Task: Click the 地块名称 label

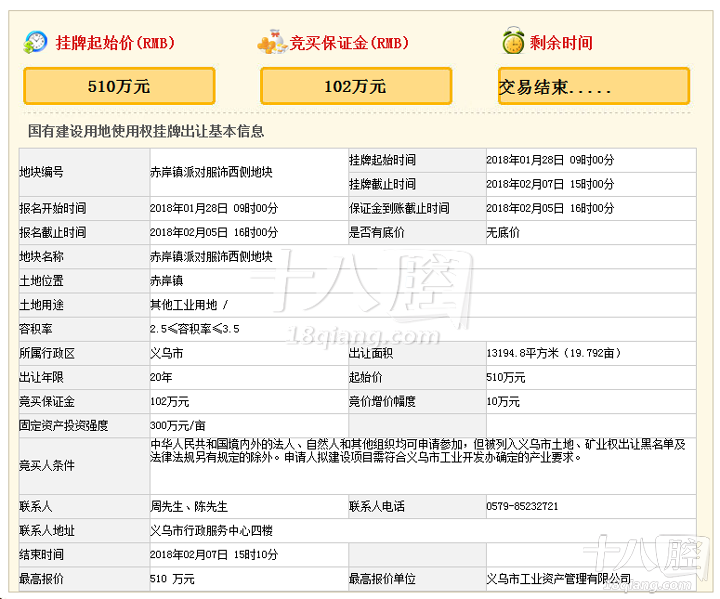Action: [x=41, y=256]
